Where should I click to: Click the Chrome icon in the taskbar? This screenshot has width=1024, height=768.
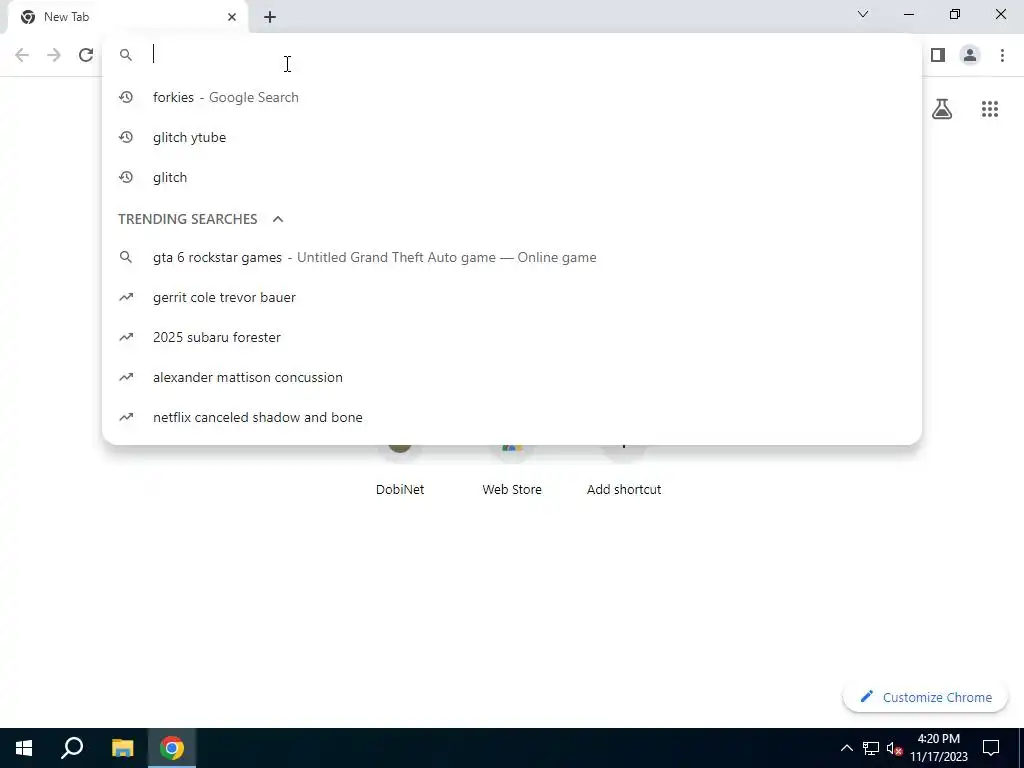172,748
